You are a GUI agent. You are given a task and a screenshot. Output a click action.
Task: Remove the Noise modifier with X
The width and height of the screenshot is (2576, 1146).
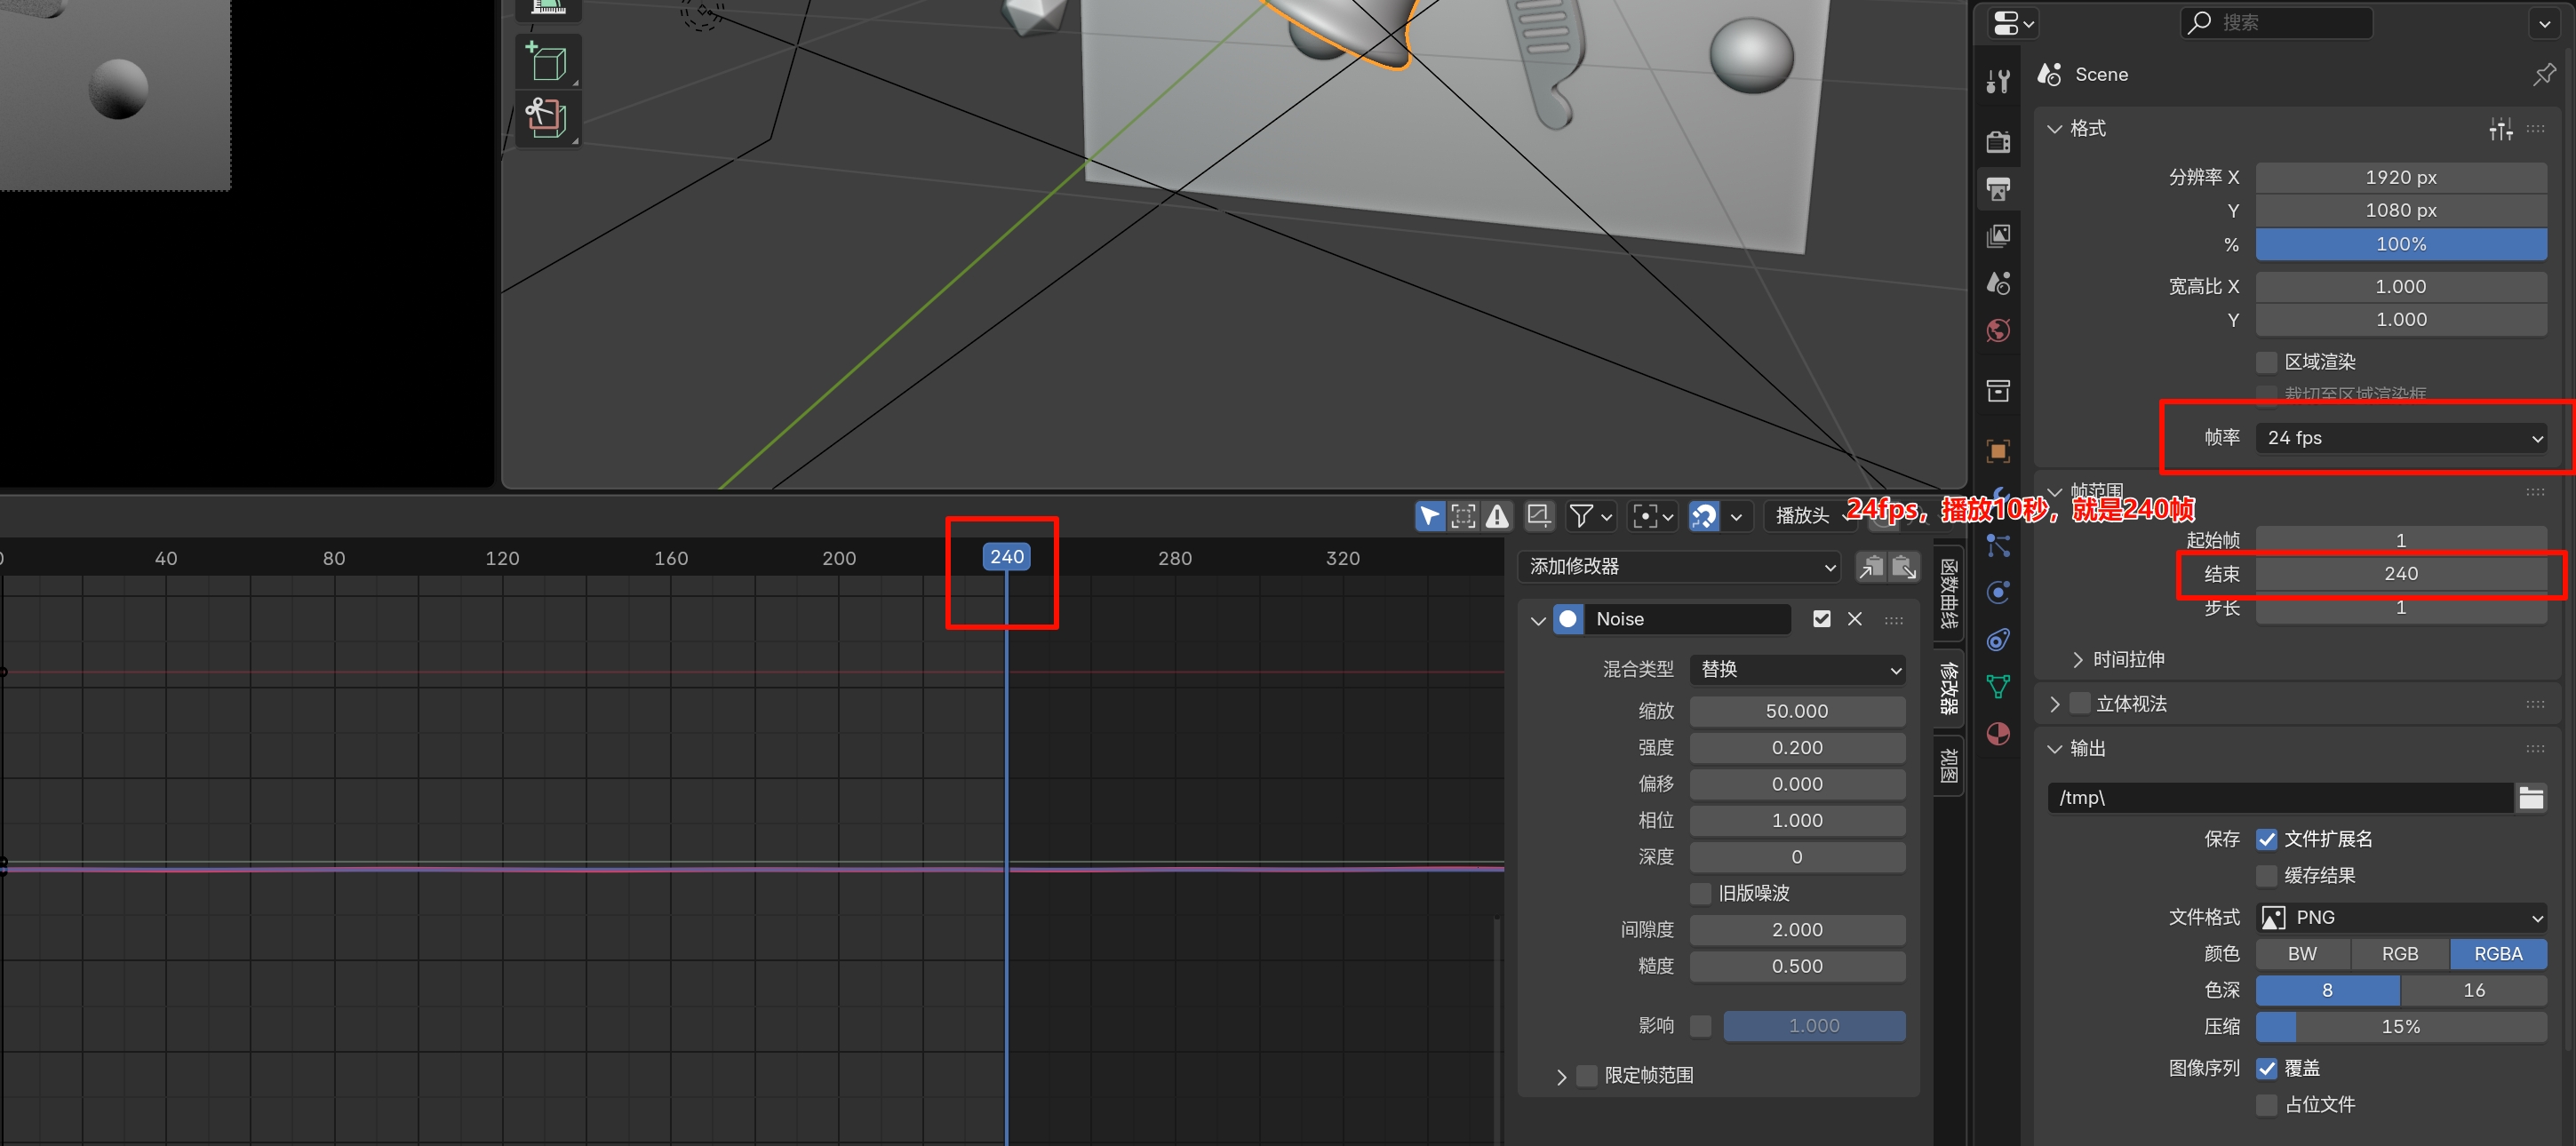pyautogui.click(x=1854, y=619)
